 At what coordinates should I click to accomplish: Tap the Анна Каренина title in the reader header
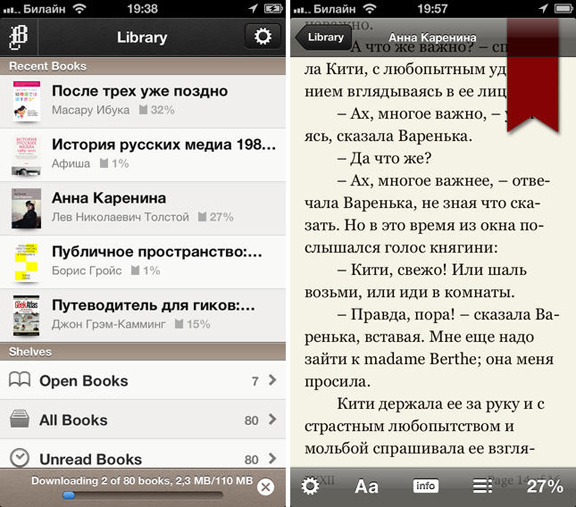(432, 37)
